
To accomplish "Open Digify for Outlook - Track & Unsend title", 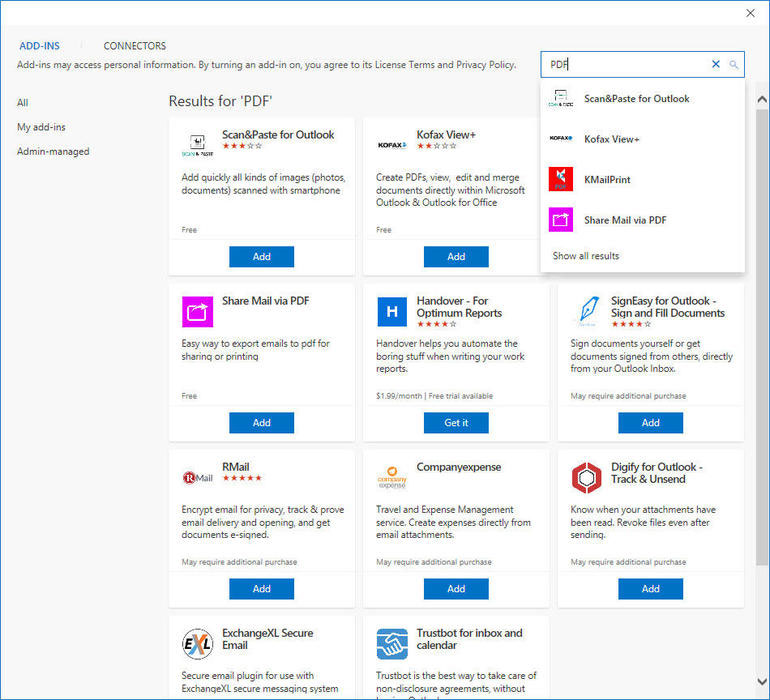I will [657, 473].
